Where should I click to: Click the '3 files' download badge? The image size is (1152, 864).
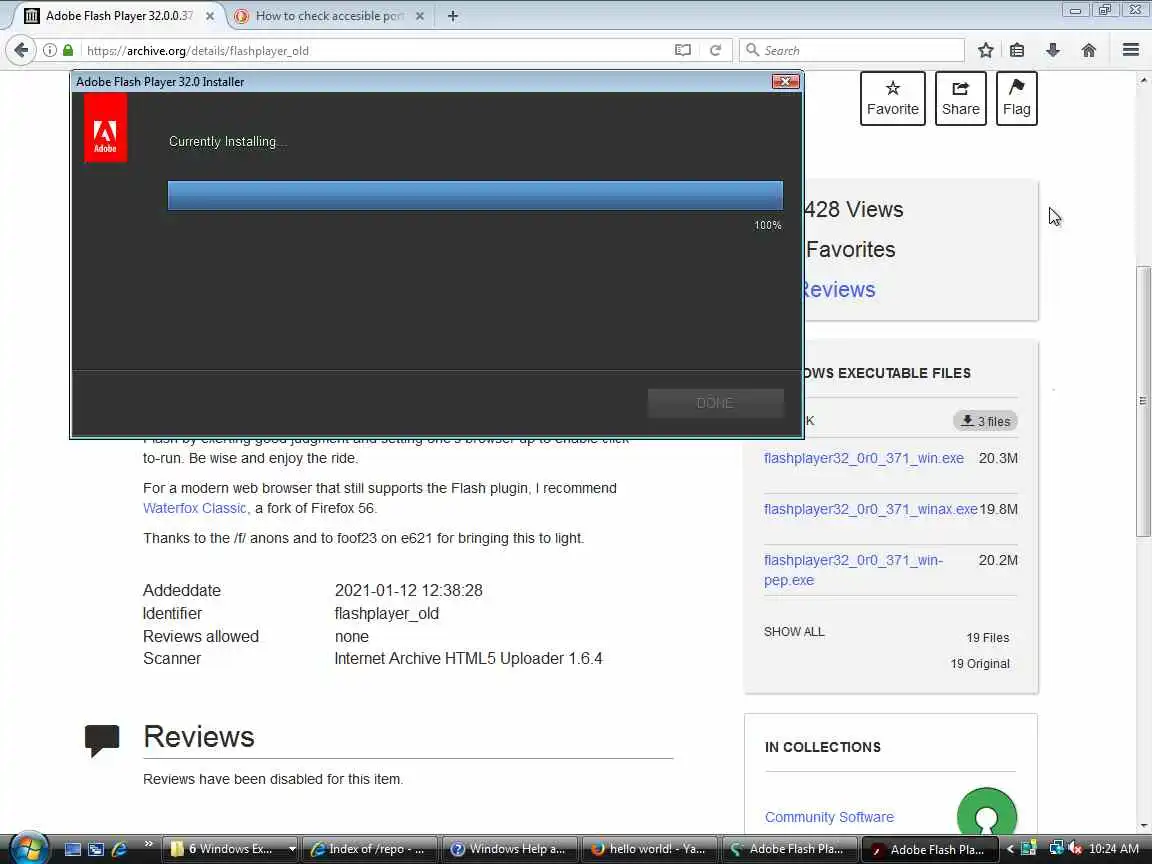pos(985,421)
